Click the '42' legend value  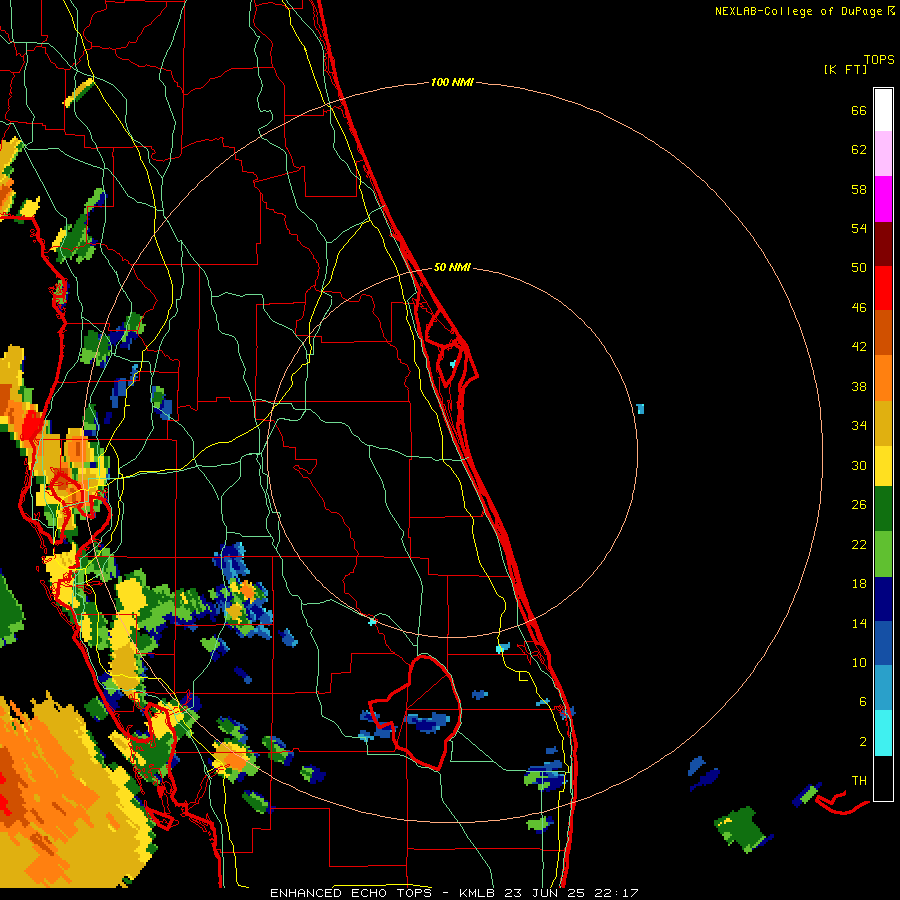859,347
